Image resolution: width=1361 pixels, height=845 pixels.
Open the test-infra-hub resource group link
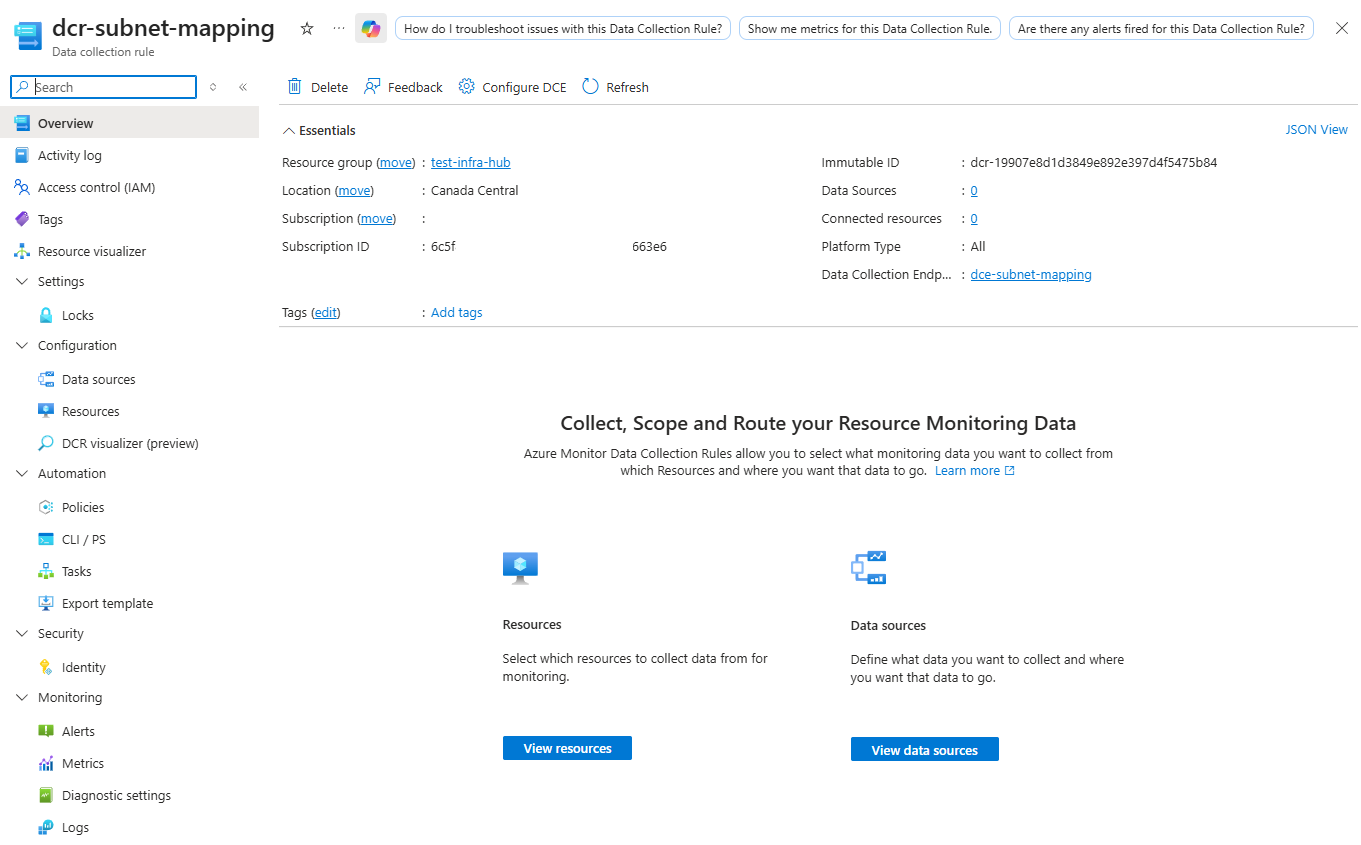(x=470, y=162)
